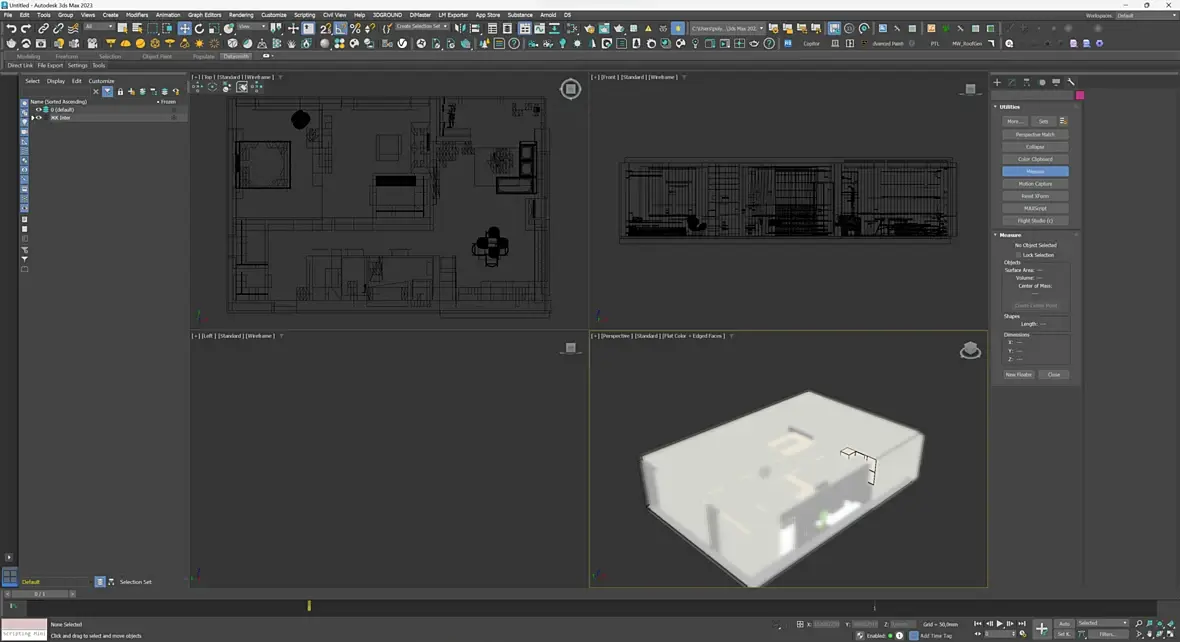Click the Undo arrow in main toolbar

(x=11, y=28)
